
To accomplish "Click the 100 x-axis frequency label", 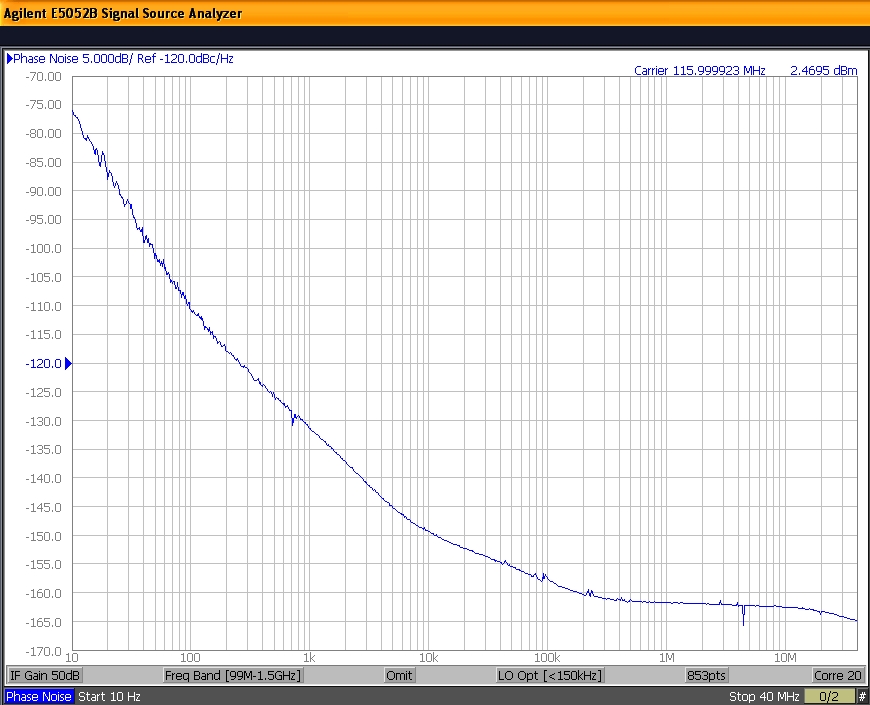I will 190,658.
